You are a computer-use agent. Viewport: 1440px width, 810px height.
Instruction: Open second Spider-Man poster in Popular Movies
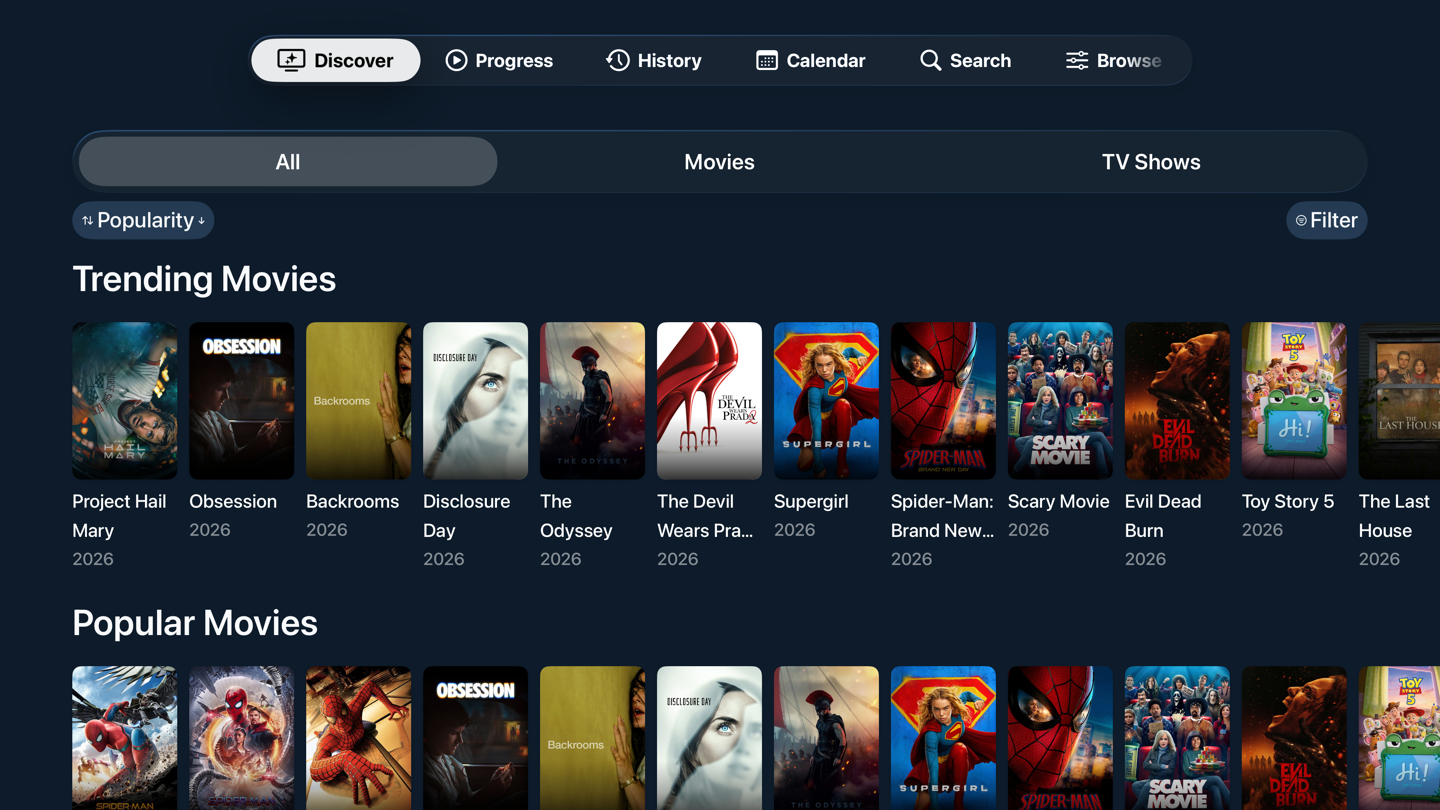(x=241, y=738)
